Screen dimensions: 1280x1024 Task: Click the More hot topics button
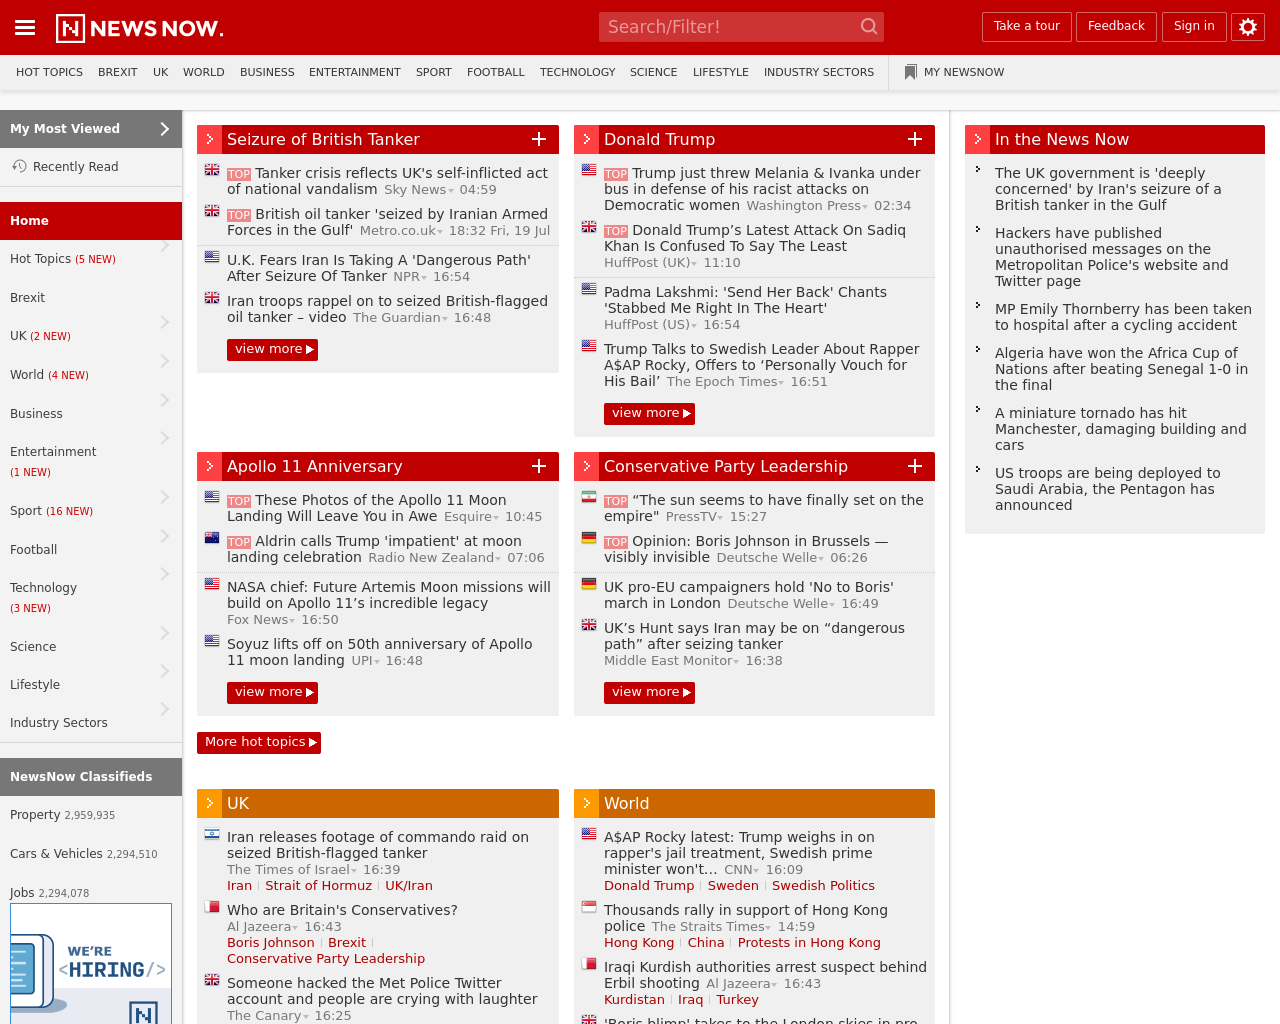[x=259, y=741]
